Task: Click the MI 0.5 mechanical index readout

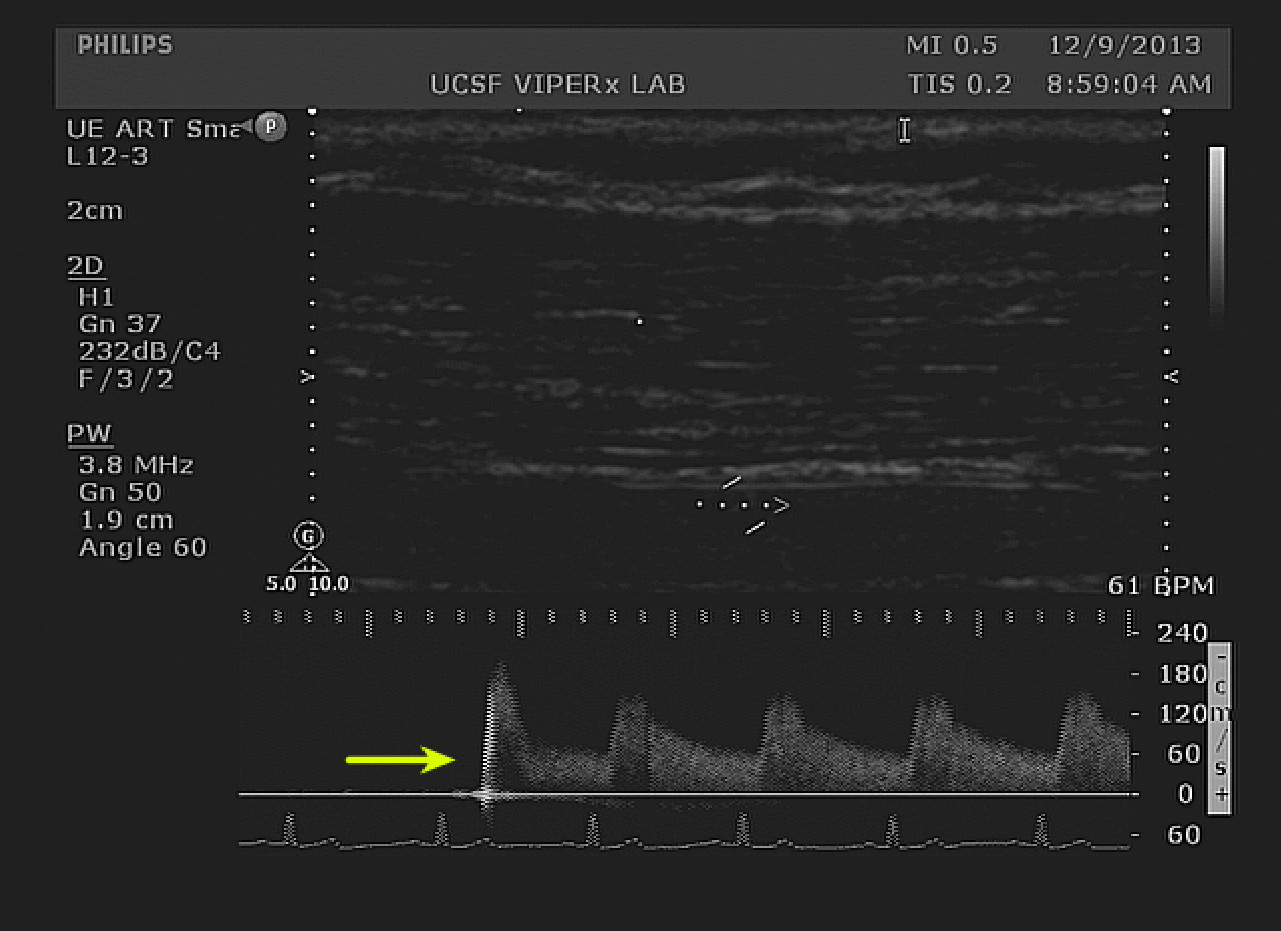Action: 952,46
